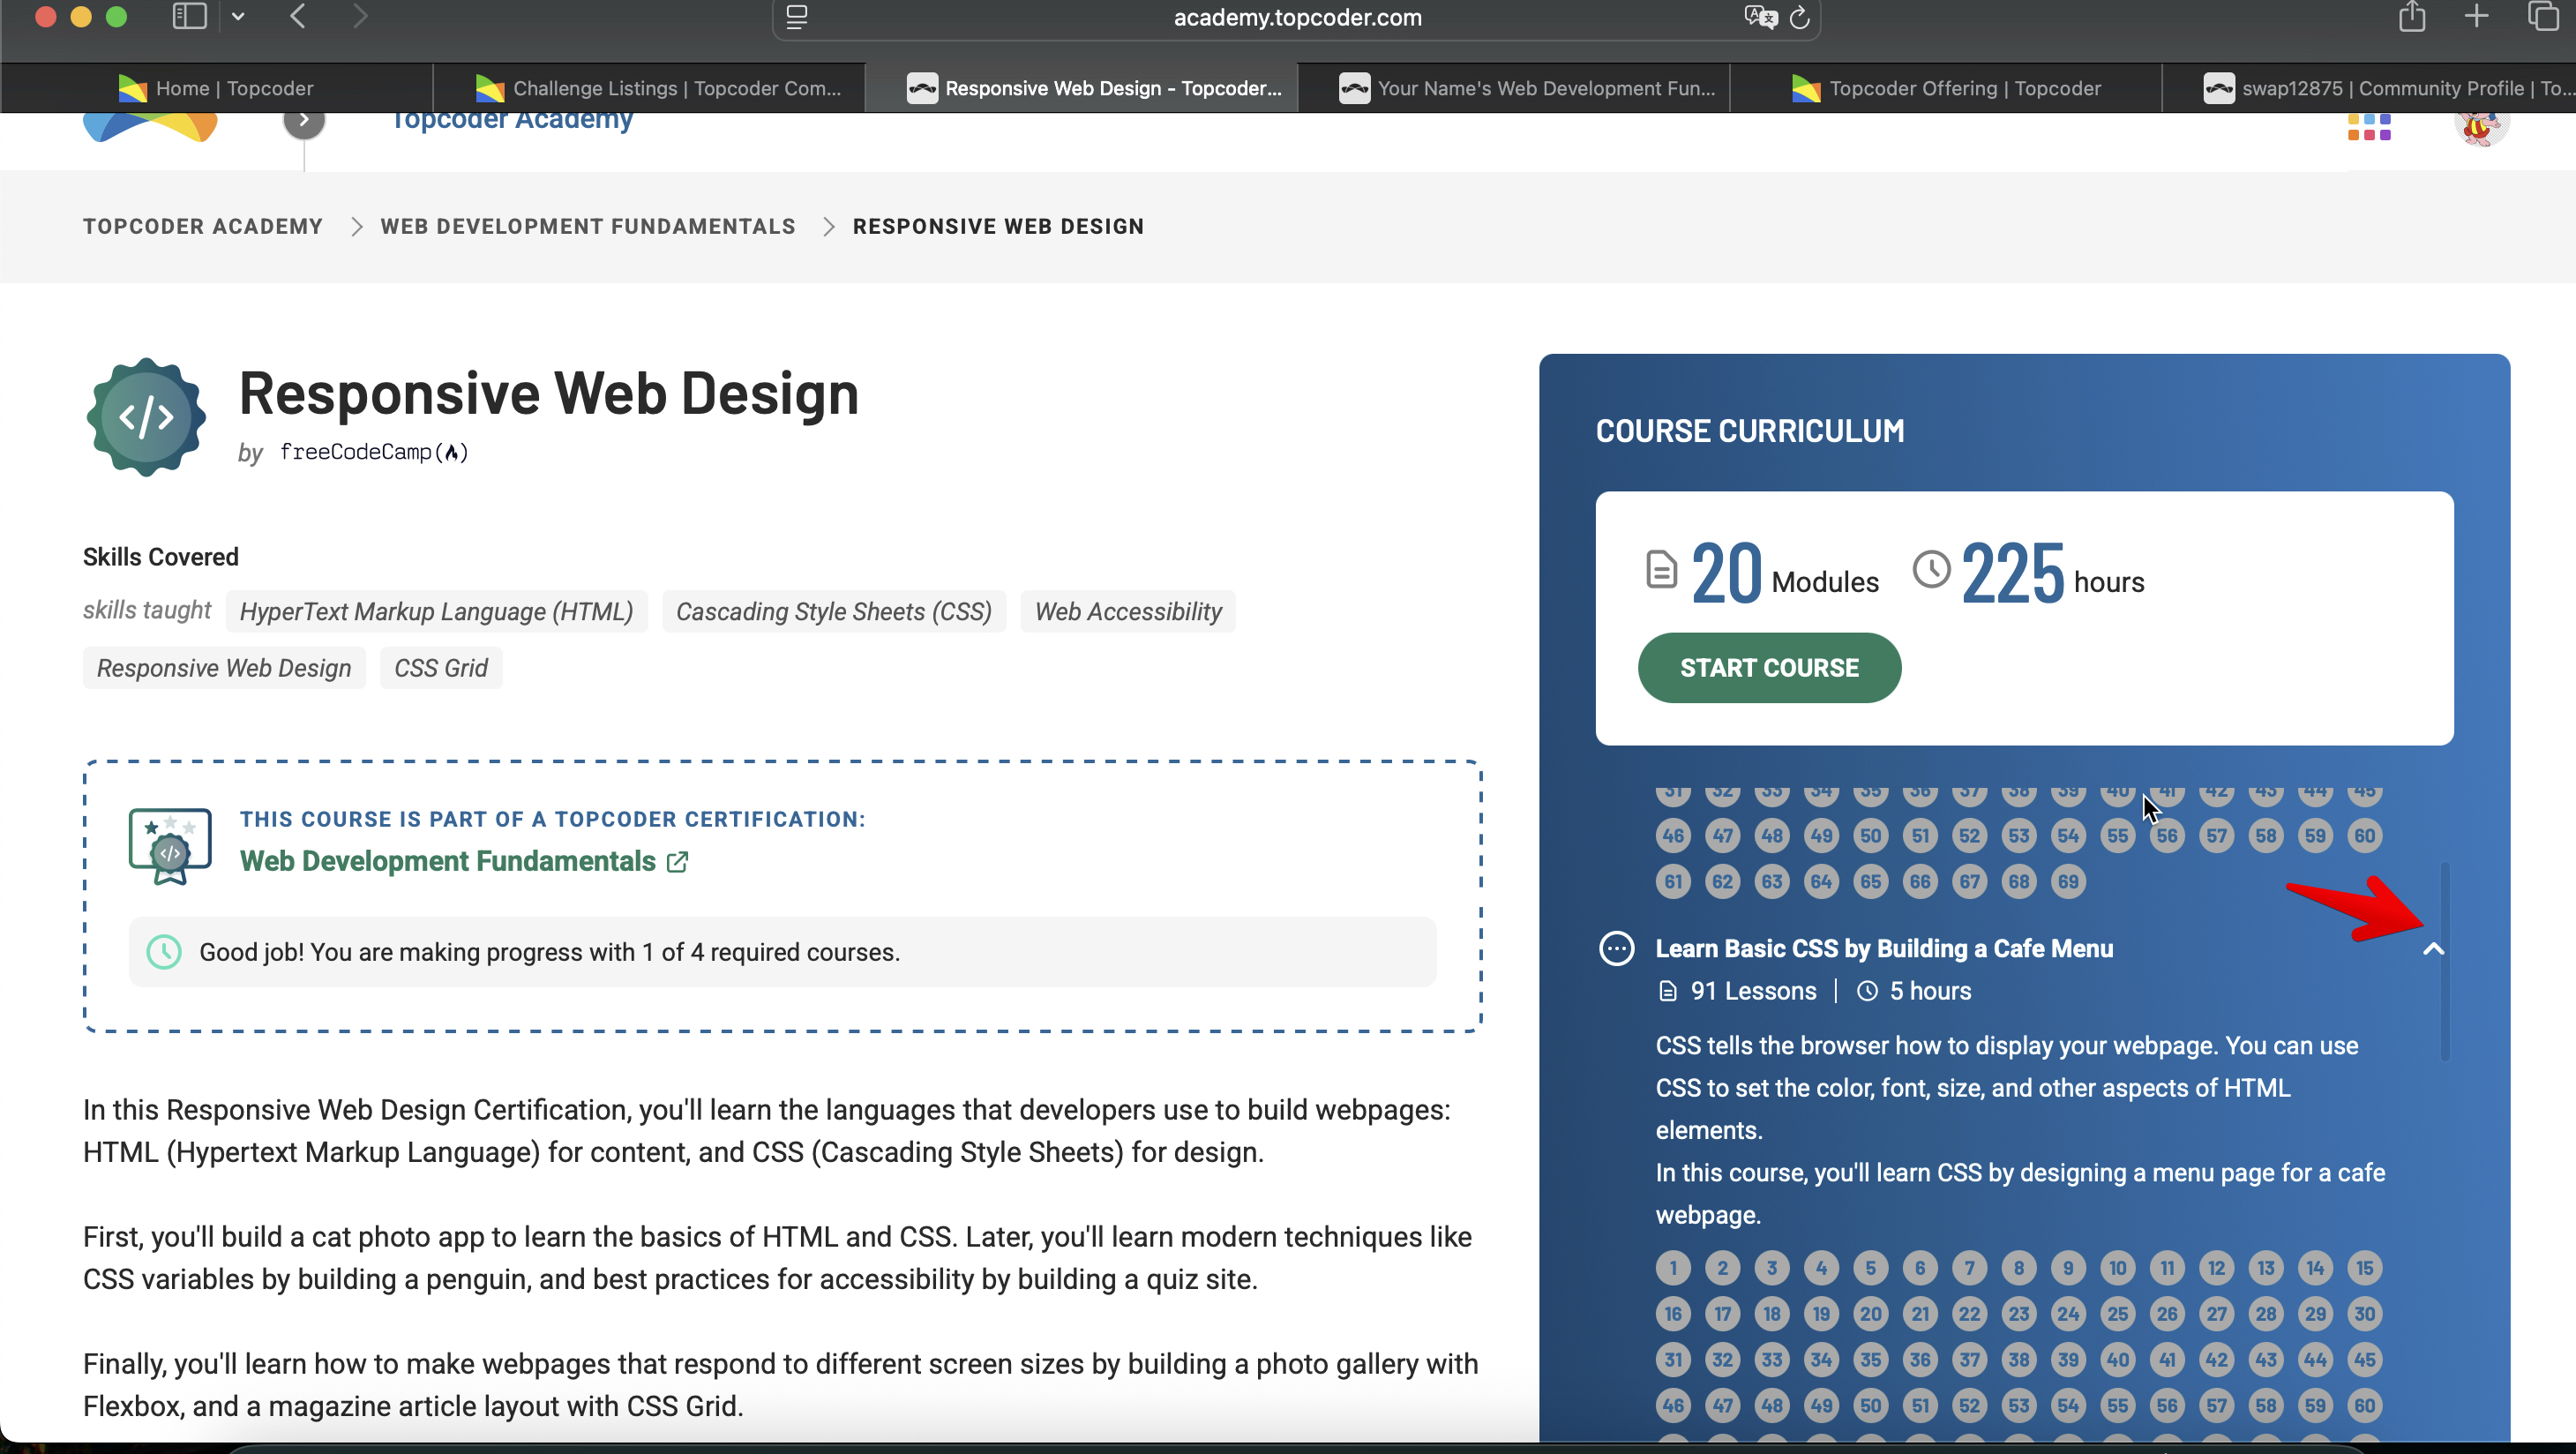This screenshot has width=2576, height=1454.
Task: Click the Share icon in the Safari toolbar
Action: [2411, 17]
